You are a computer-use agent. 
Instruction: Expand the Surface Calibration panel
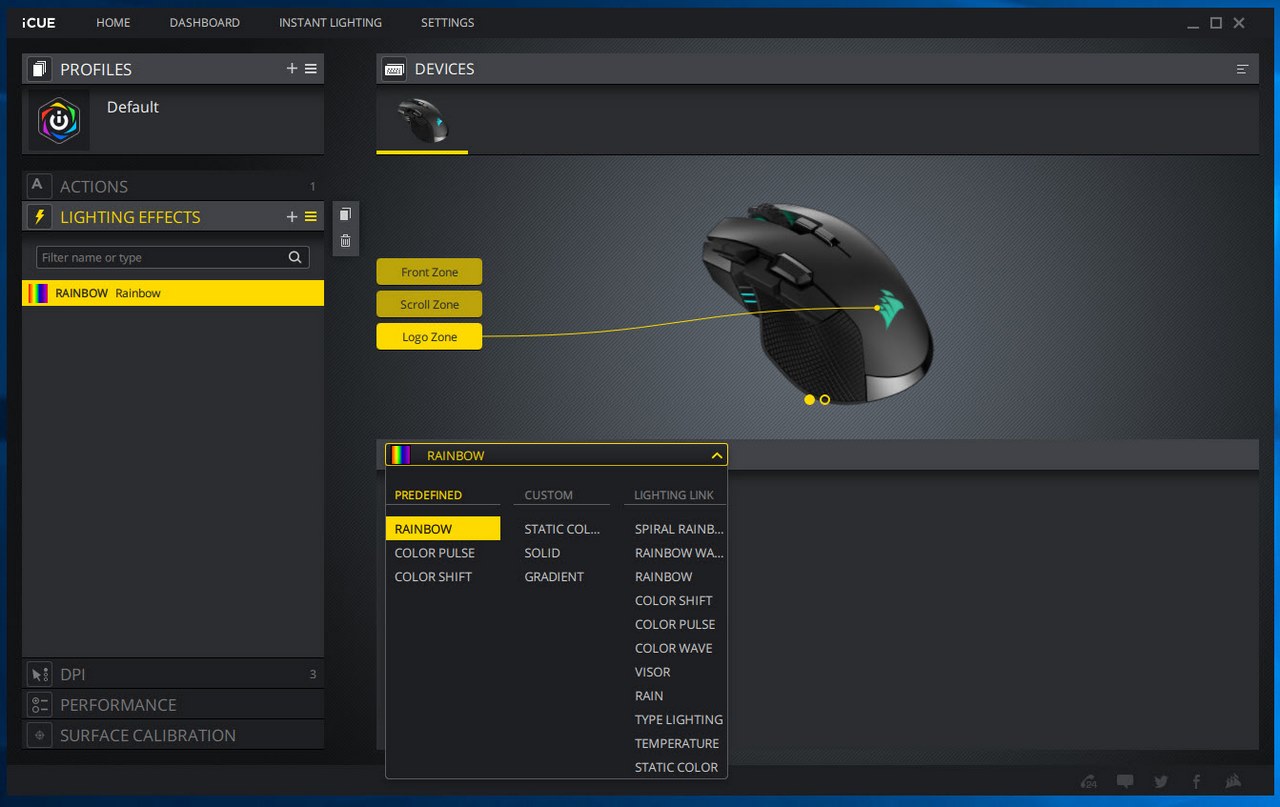[173, 735]
